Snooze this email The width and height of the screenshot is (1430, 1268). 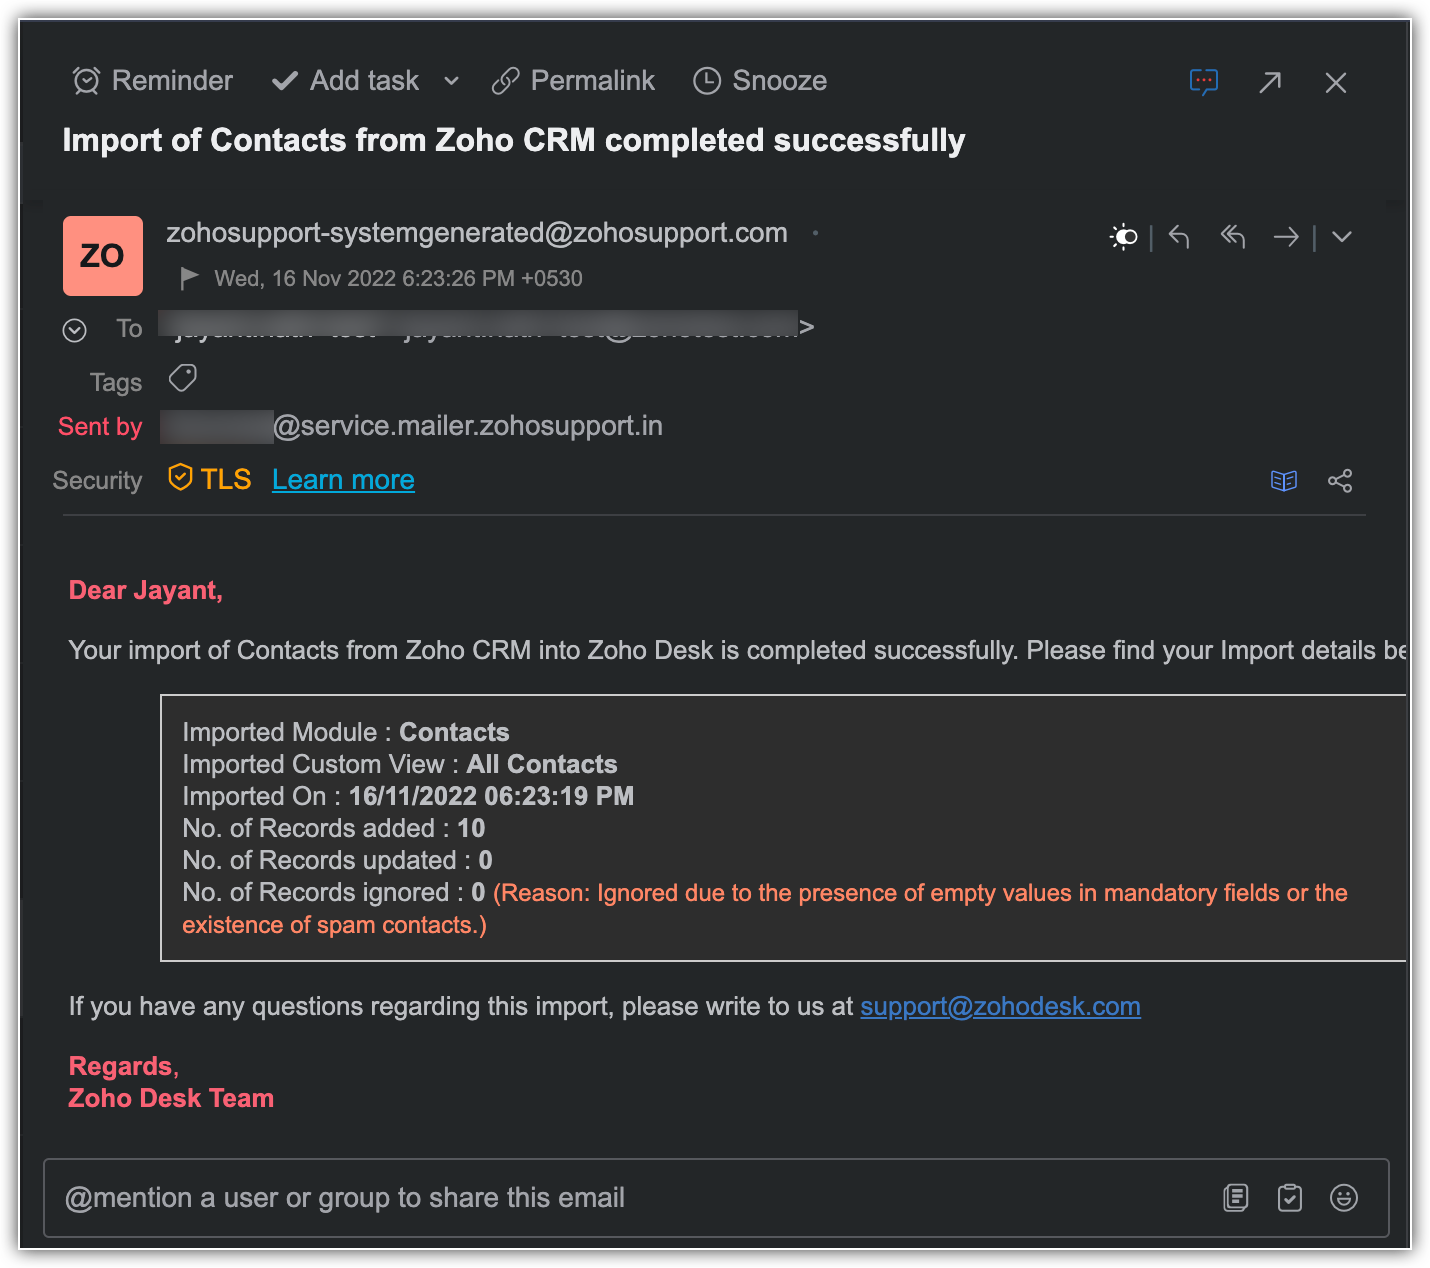[760, 81]
